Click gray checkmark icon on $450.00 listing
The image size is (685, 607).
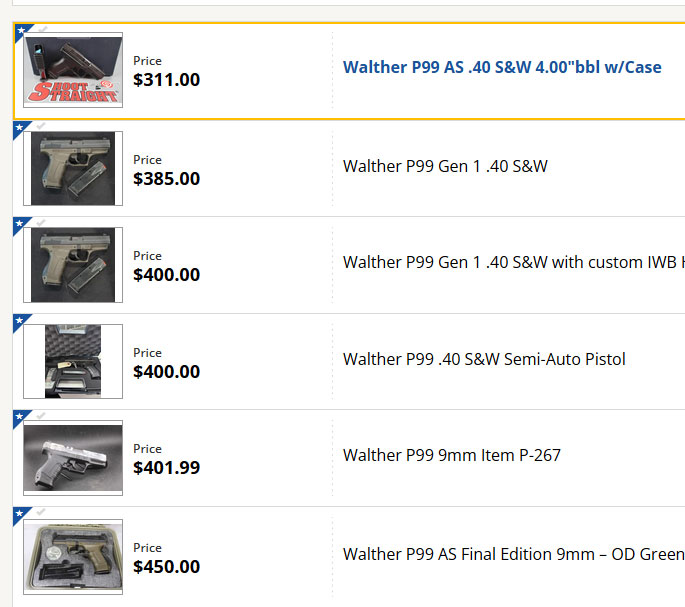(x=41, y=512)
